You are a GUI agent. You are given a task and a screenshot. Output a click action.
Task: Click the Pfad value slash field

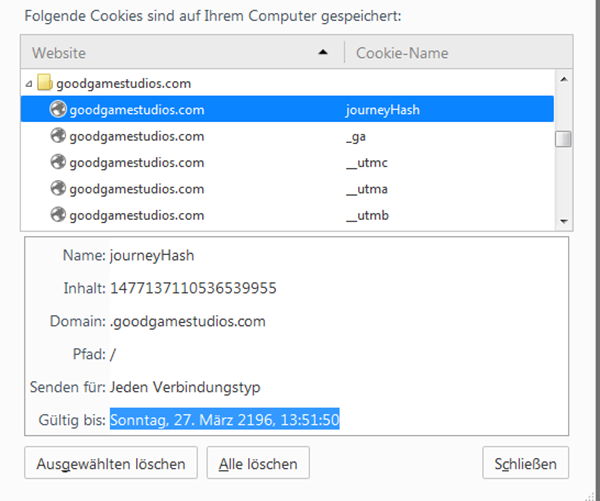pyautogui.click(x=112, y=354)
